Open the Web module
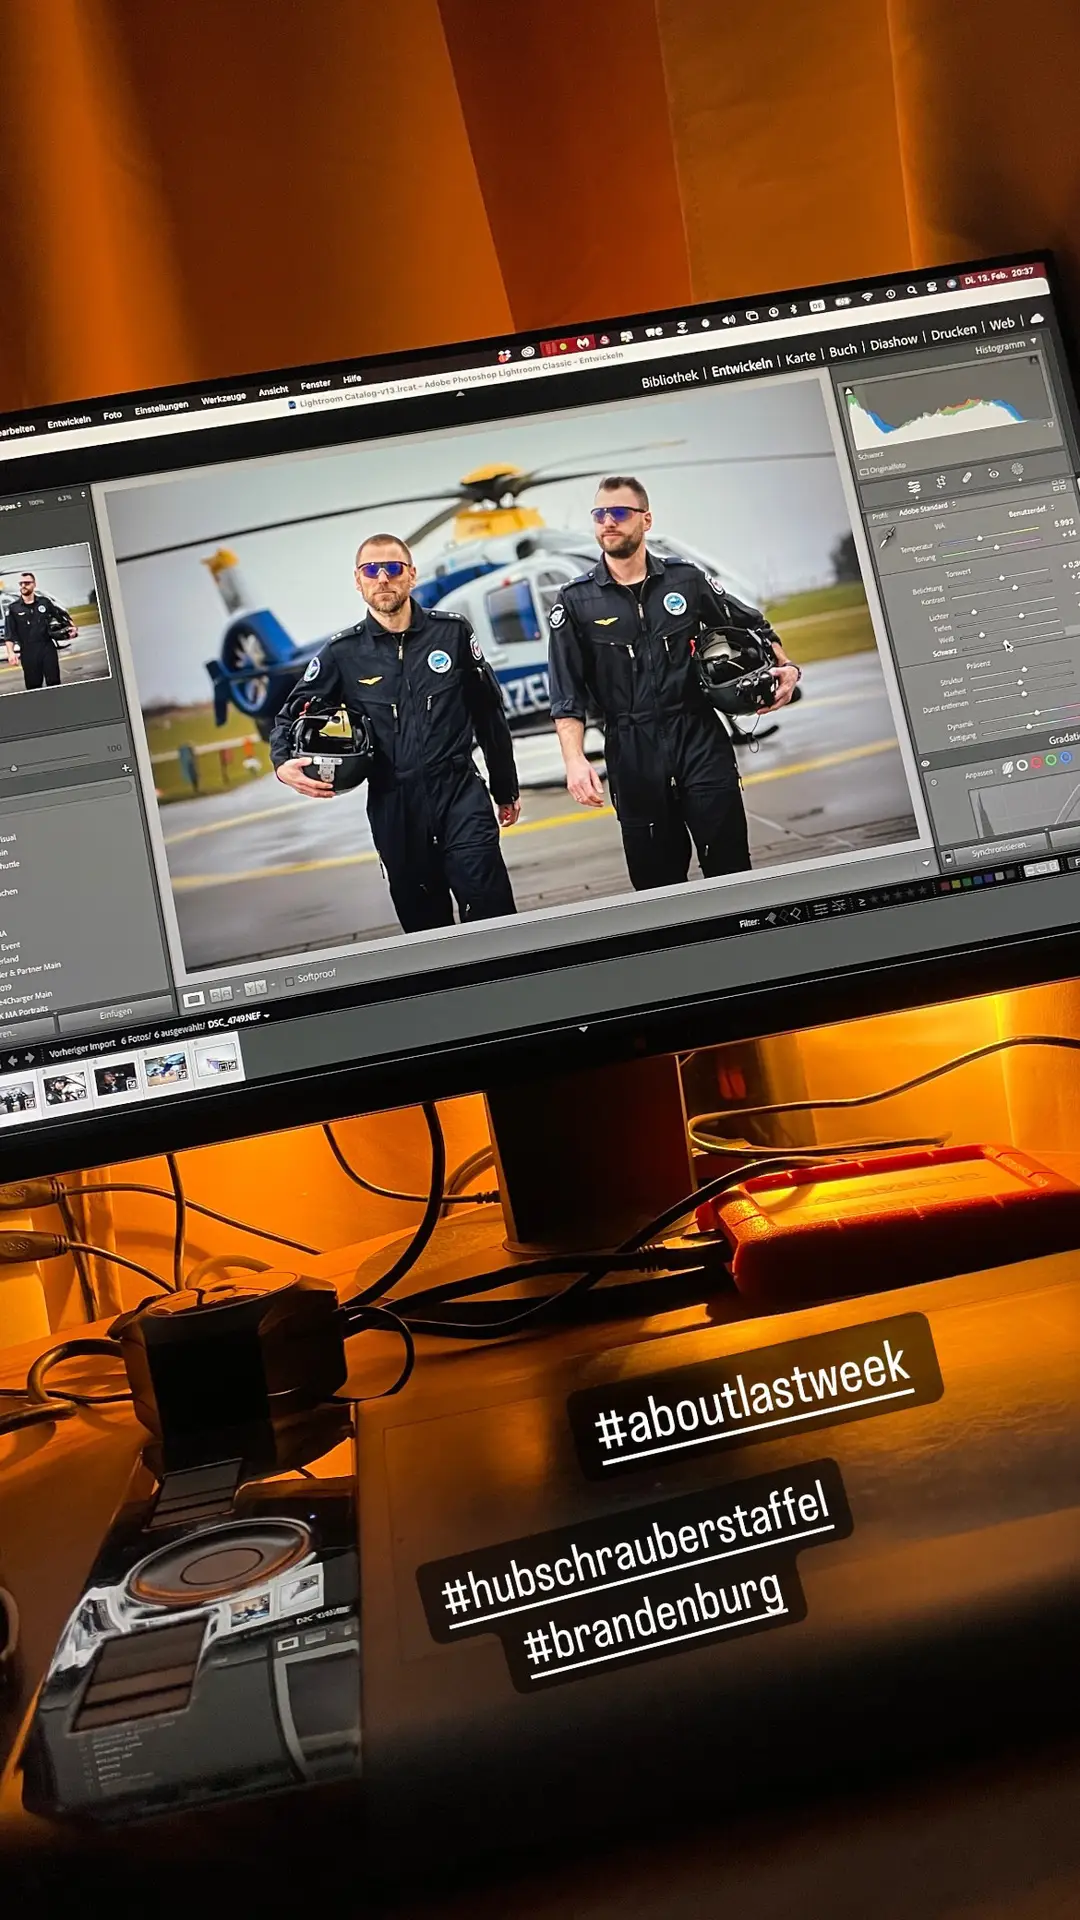1080x1920 pixels. (1002, 324)
